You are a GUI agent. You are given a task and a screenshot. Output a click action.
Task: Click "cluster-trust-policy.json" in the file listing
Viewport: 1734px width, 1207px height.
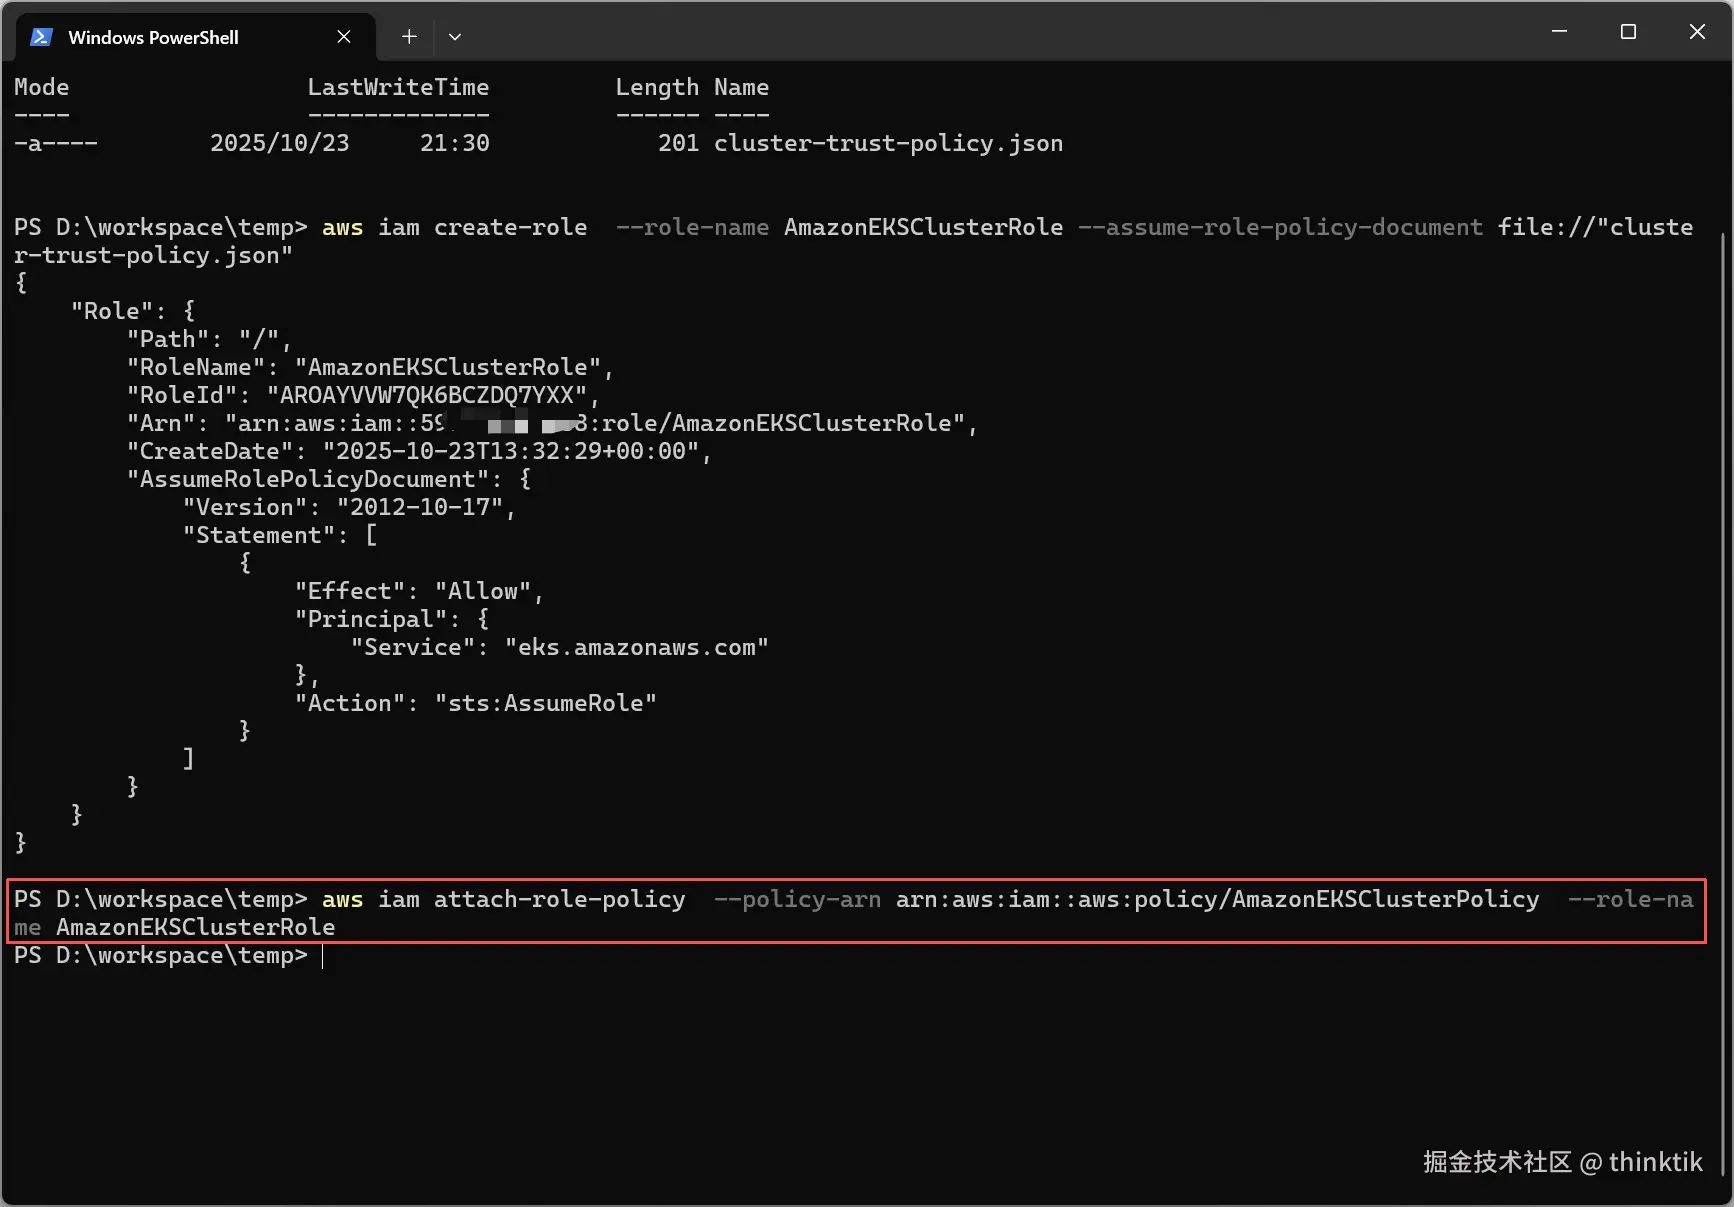pos(889,143)
